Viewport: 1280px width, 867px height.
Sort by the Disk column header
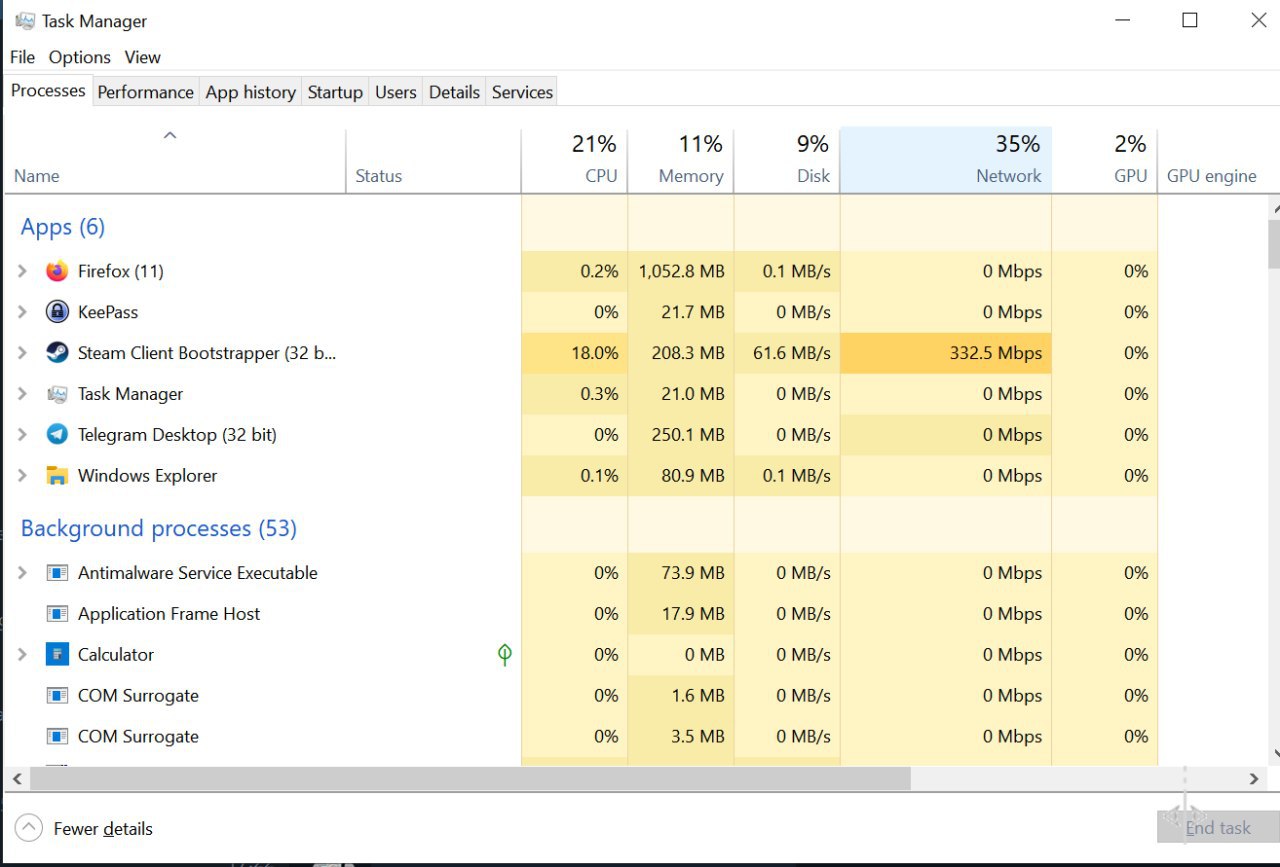point(787,160)
